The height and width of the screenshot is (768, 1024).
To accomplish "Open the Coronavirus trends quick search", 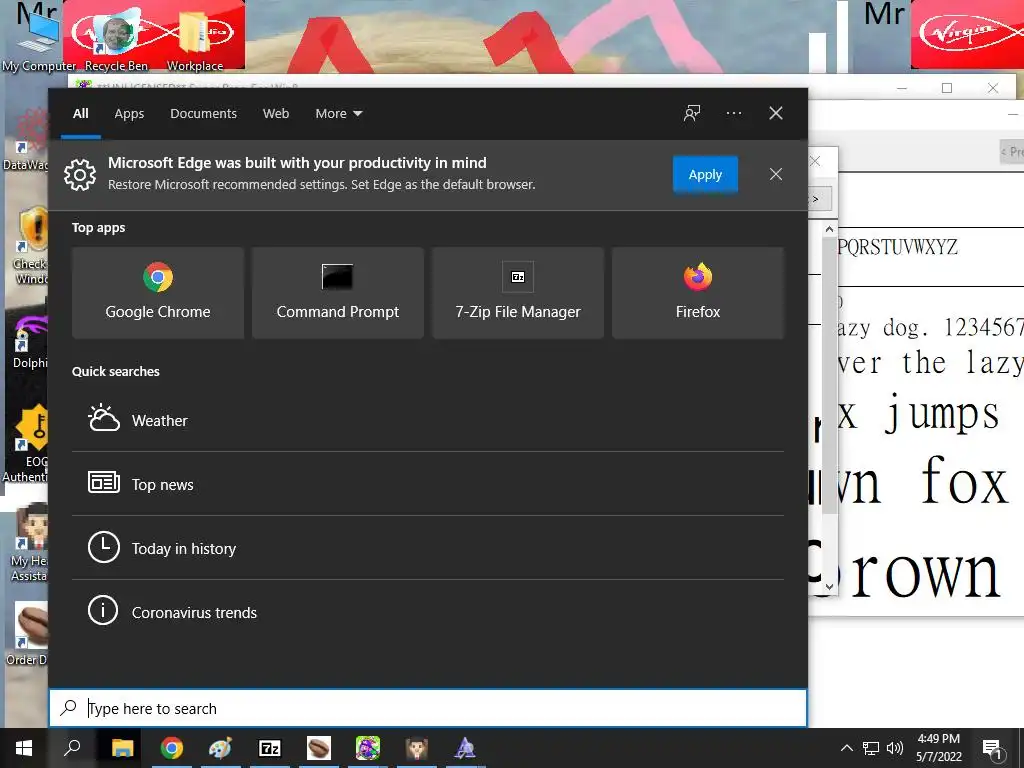I will pos(428,612).
